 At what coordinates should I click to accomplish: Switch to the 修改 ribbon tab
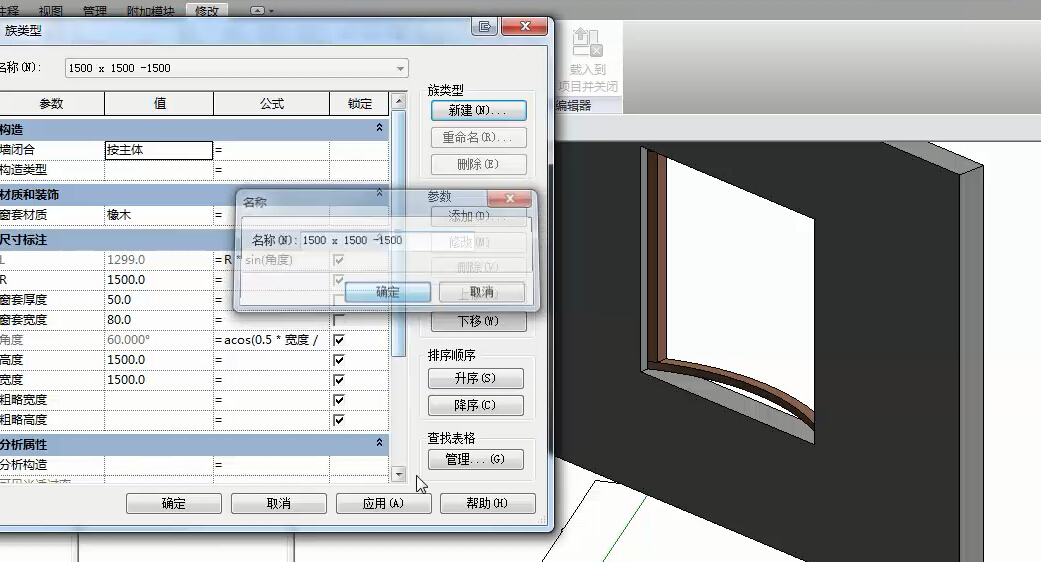(207, 11)
